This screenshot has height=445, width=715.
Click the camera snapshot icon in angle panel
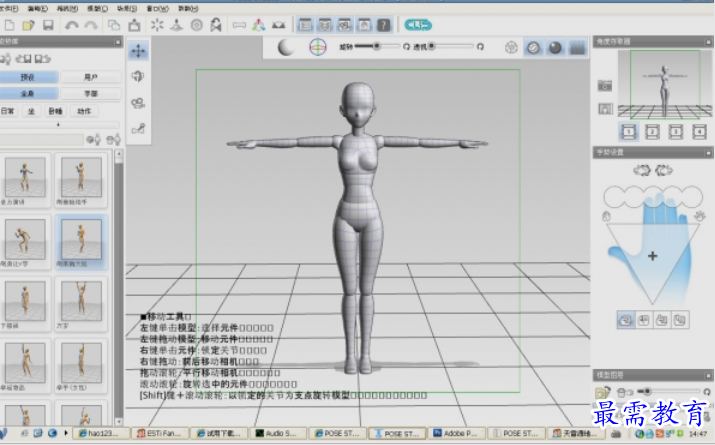pyautogui.click(x=605, y=85)
